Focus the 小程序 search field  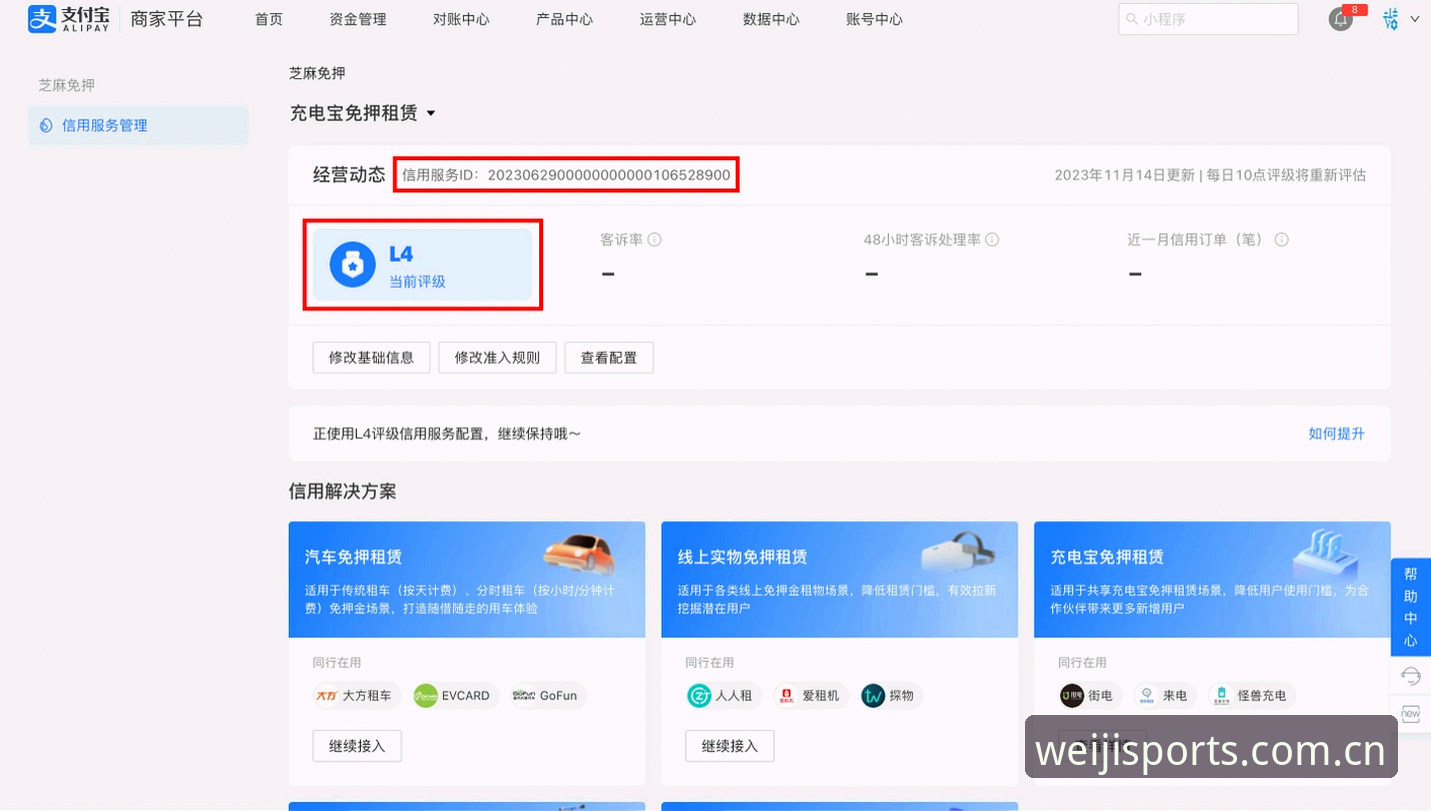pos(1208,19)
